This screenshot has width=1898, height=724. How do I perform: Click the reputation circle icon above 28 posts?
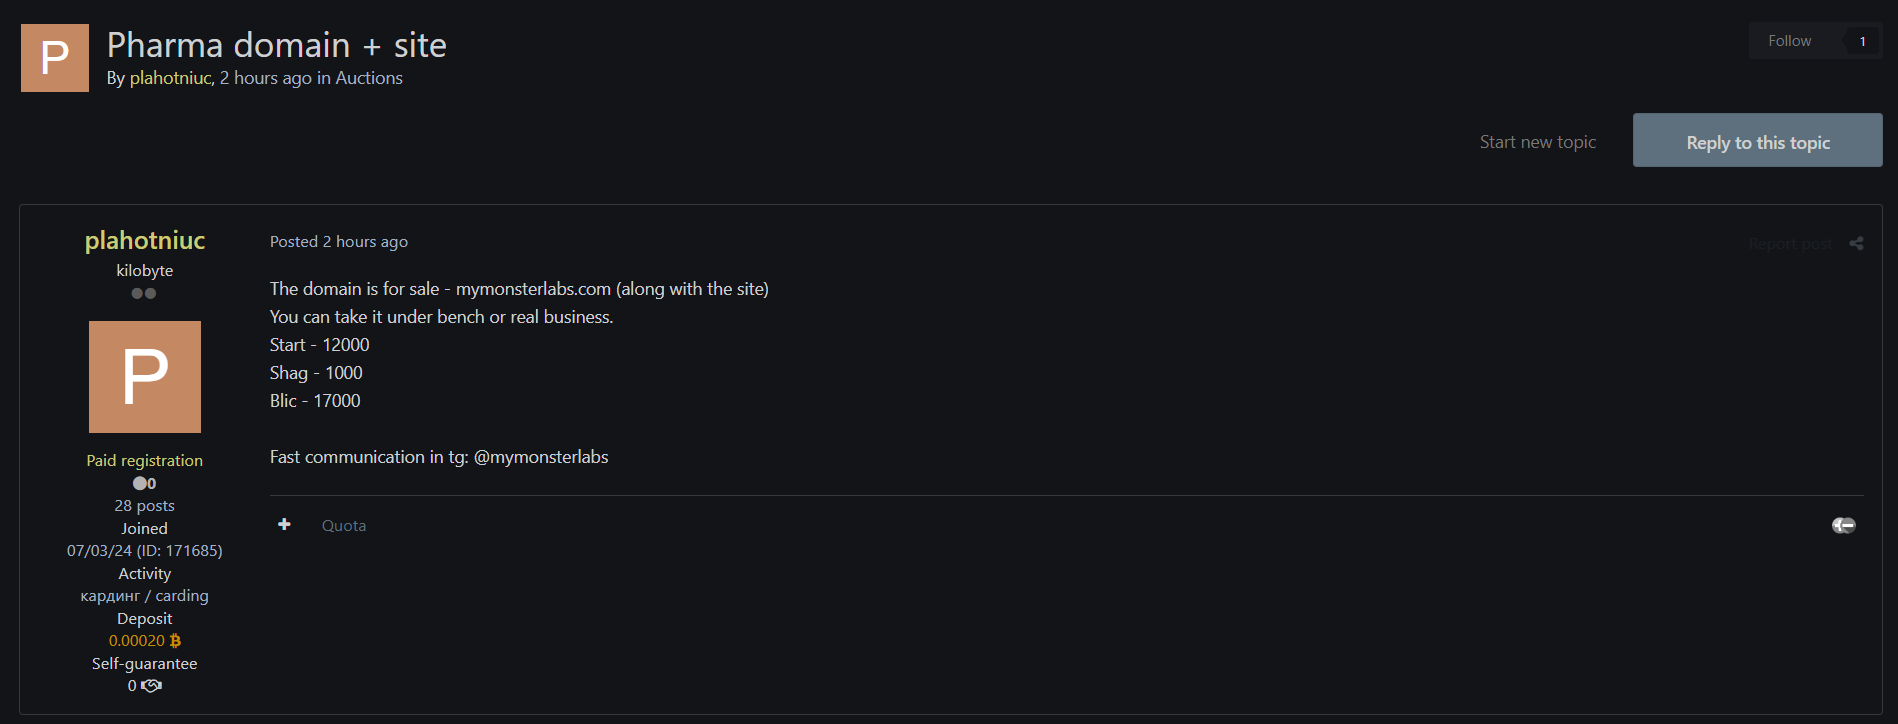pyautogui.click(x=140, y=483)
